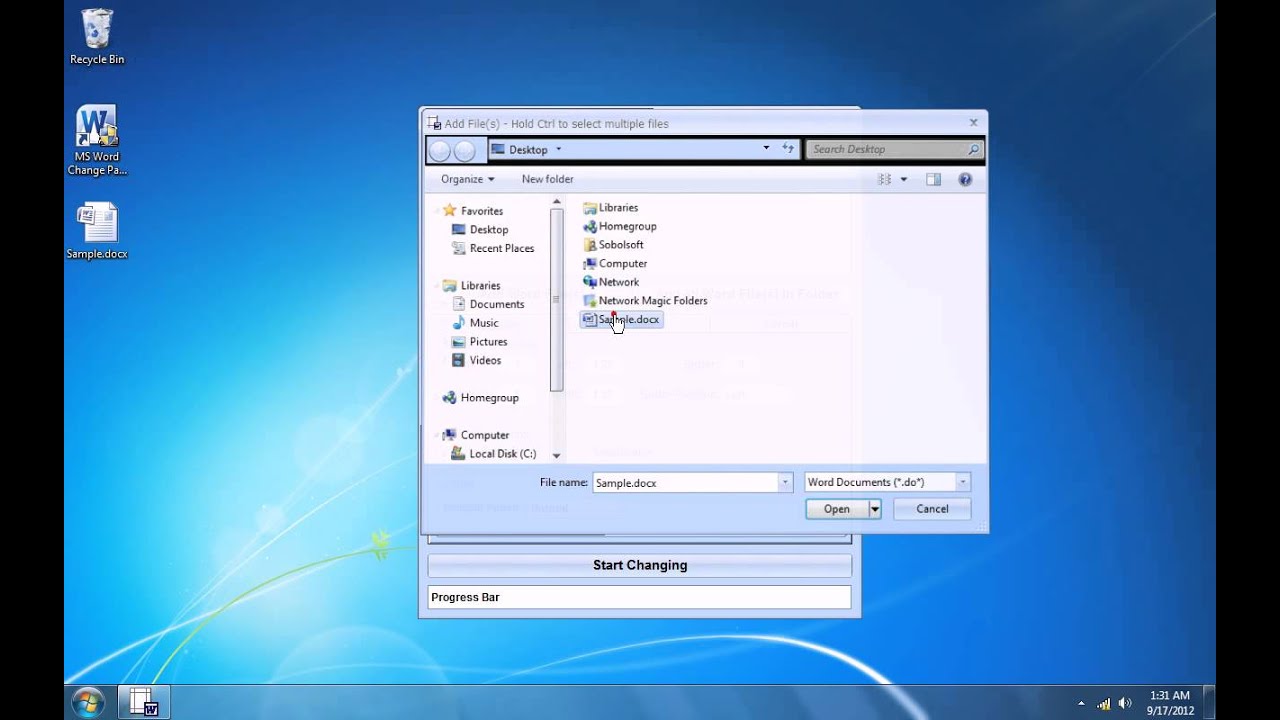This screenshot has width=1280, height=720.
Task: Select Desktop under Favorites
Action: (479, 230)
